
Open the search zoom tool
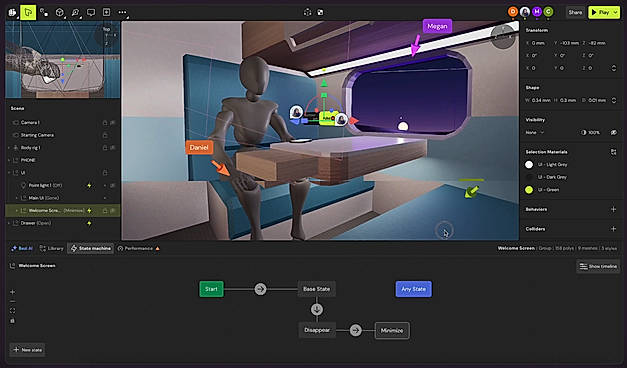(75, 12)
